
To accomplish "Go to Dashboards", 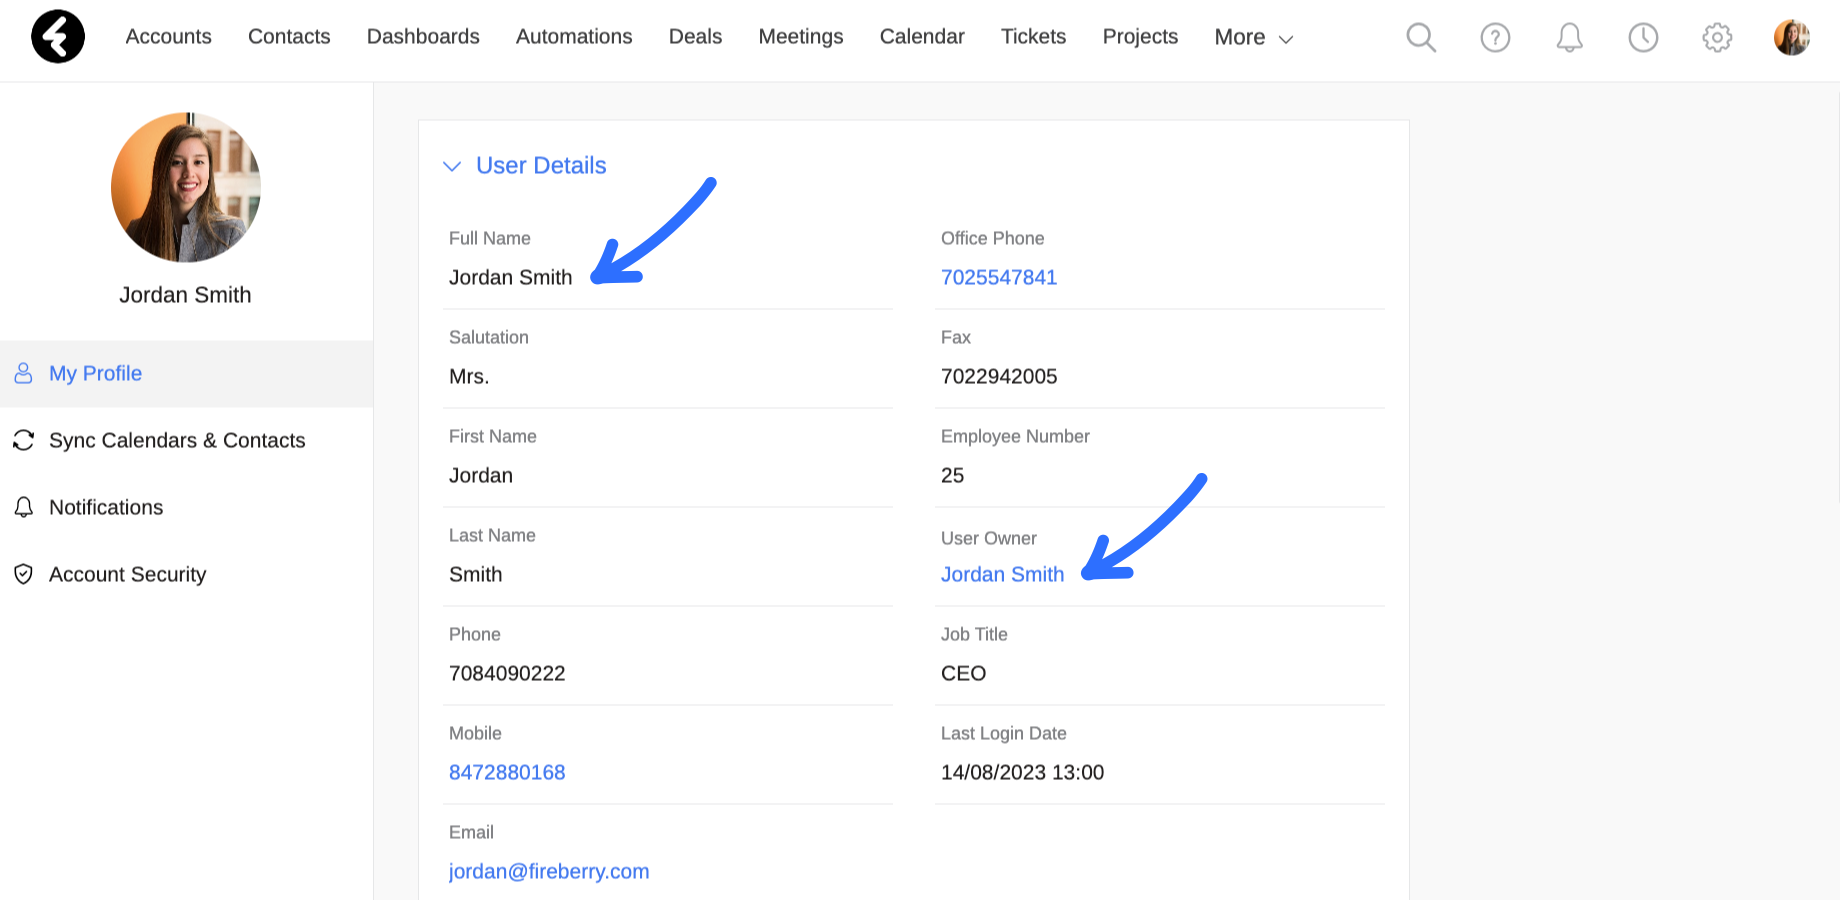I will (423, 36).
